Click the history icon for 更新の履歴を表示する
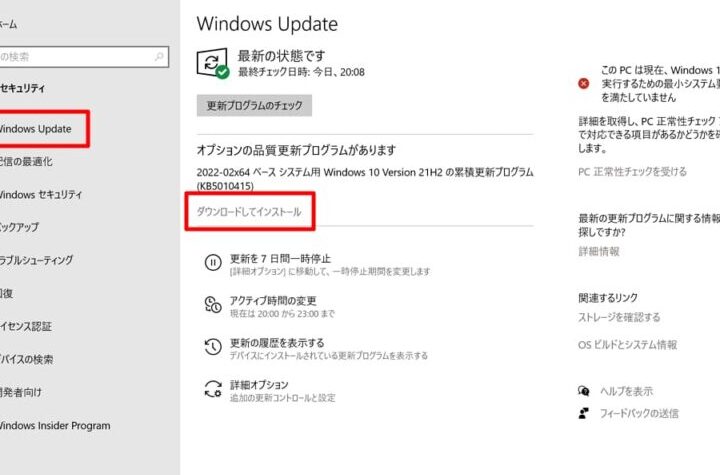This screenshot has width=720, height=475. (x=212, y=347)
